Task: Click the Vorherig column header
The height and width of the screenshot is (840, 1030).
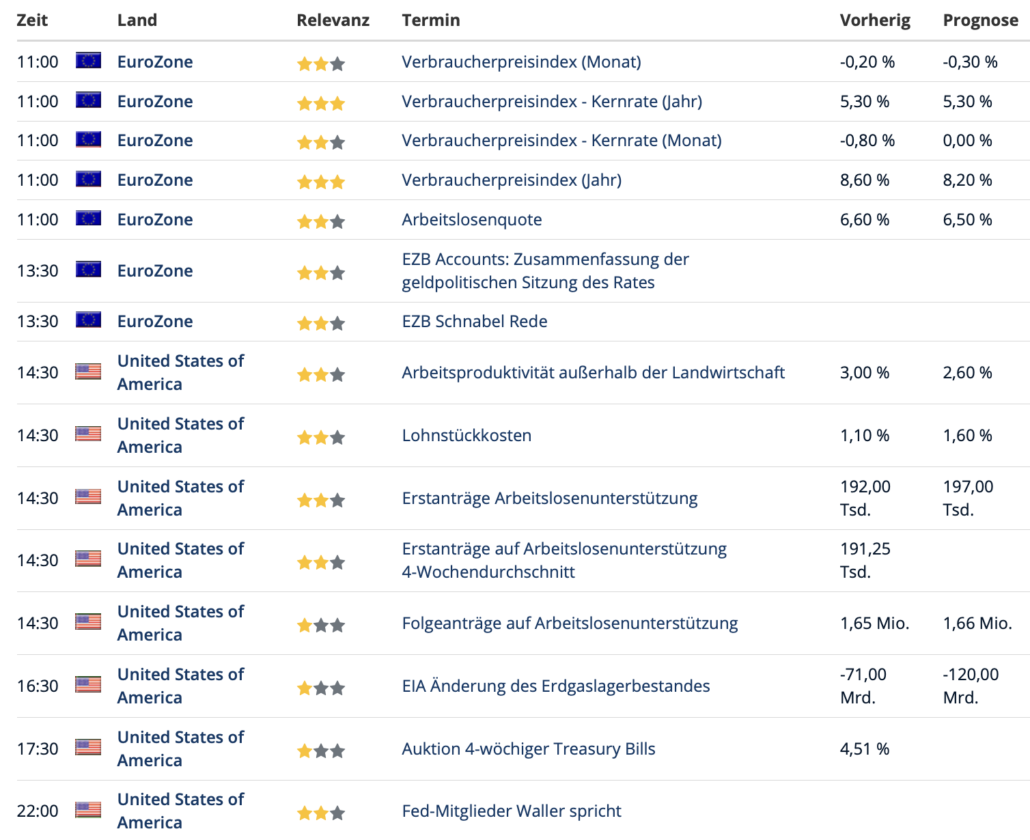Action: coord(875,20)
